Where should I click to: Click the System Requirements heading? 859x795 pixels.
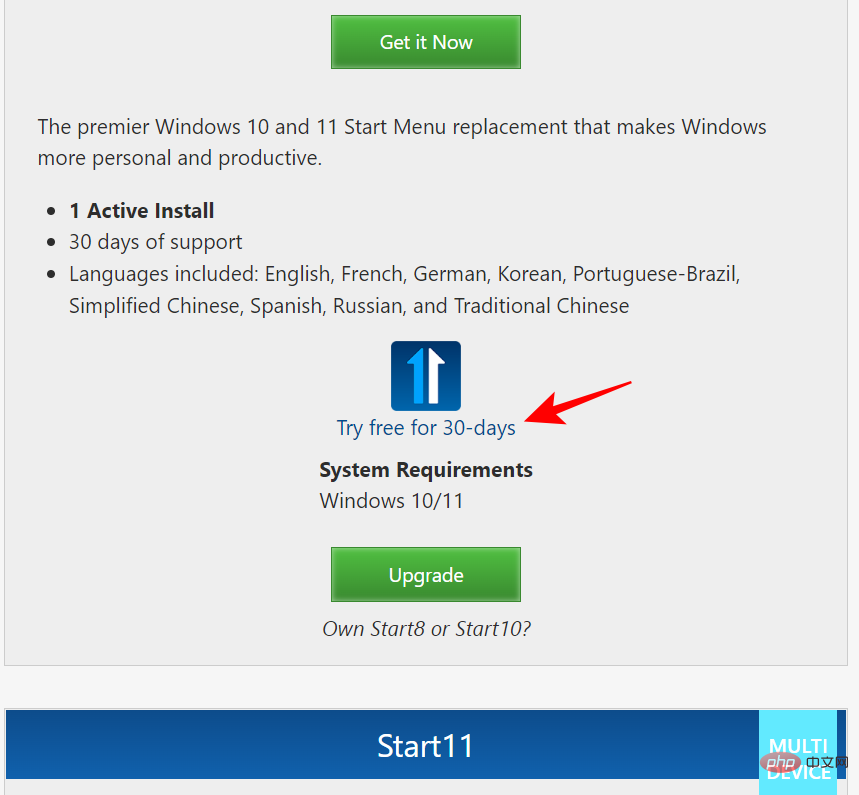(426, 470)
